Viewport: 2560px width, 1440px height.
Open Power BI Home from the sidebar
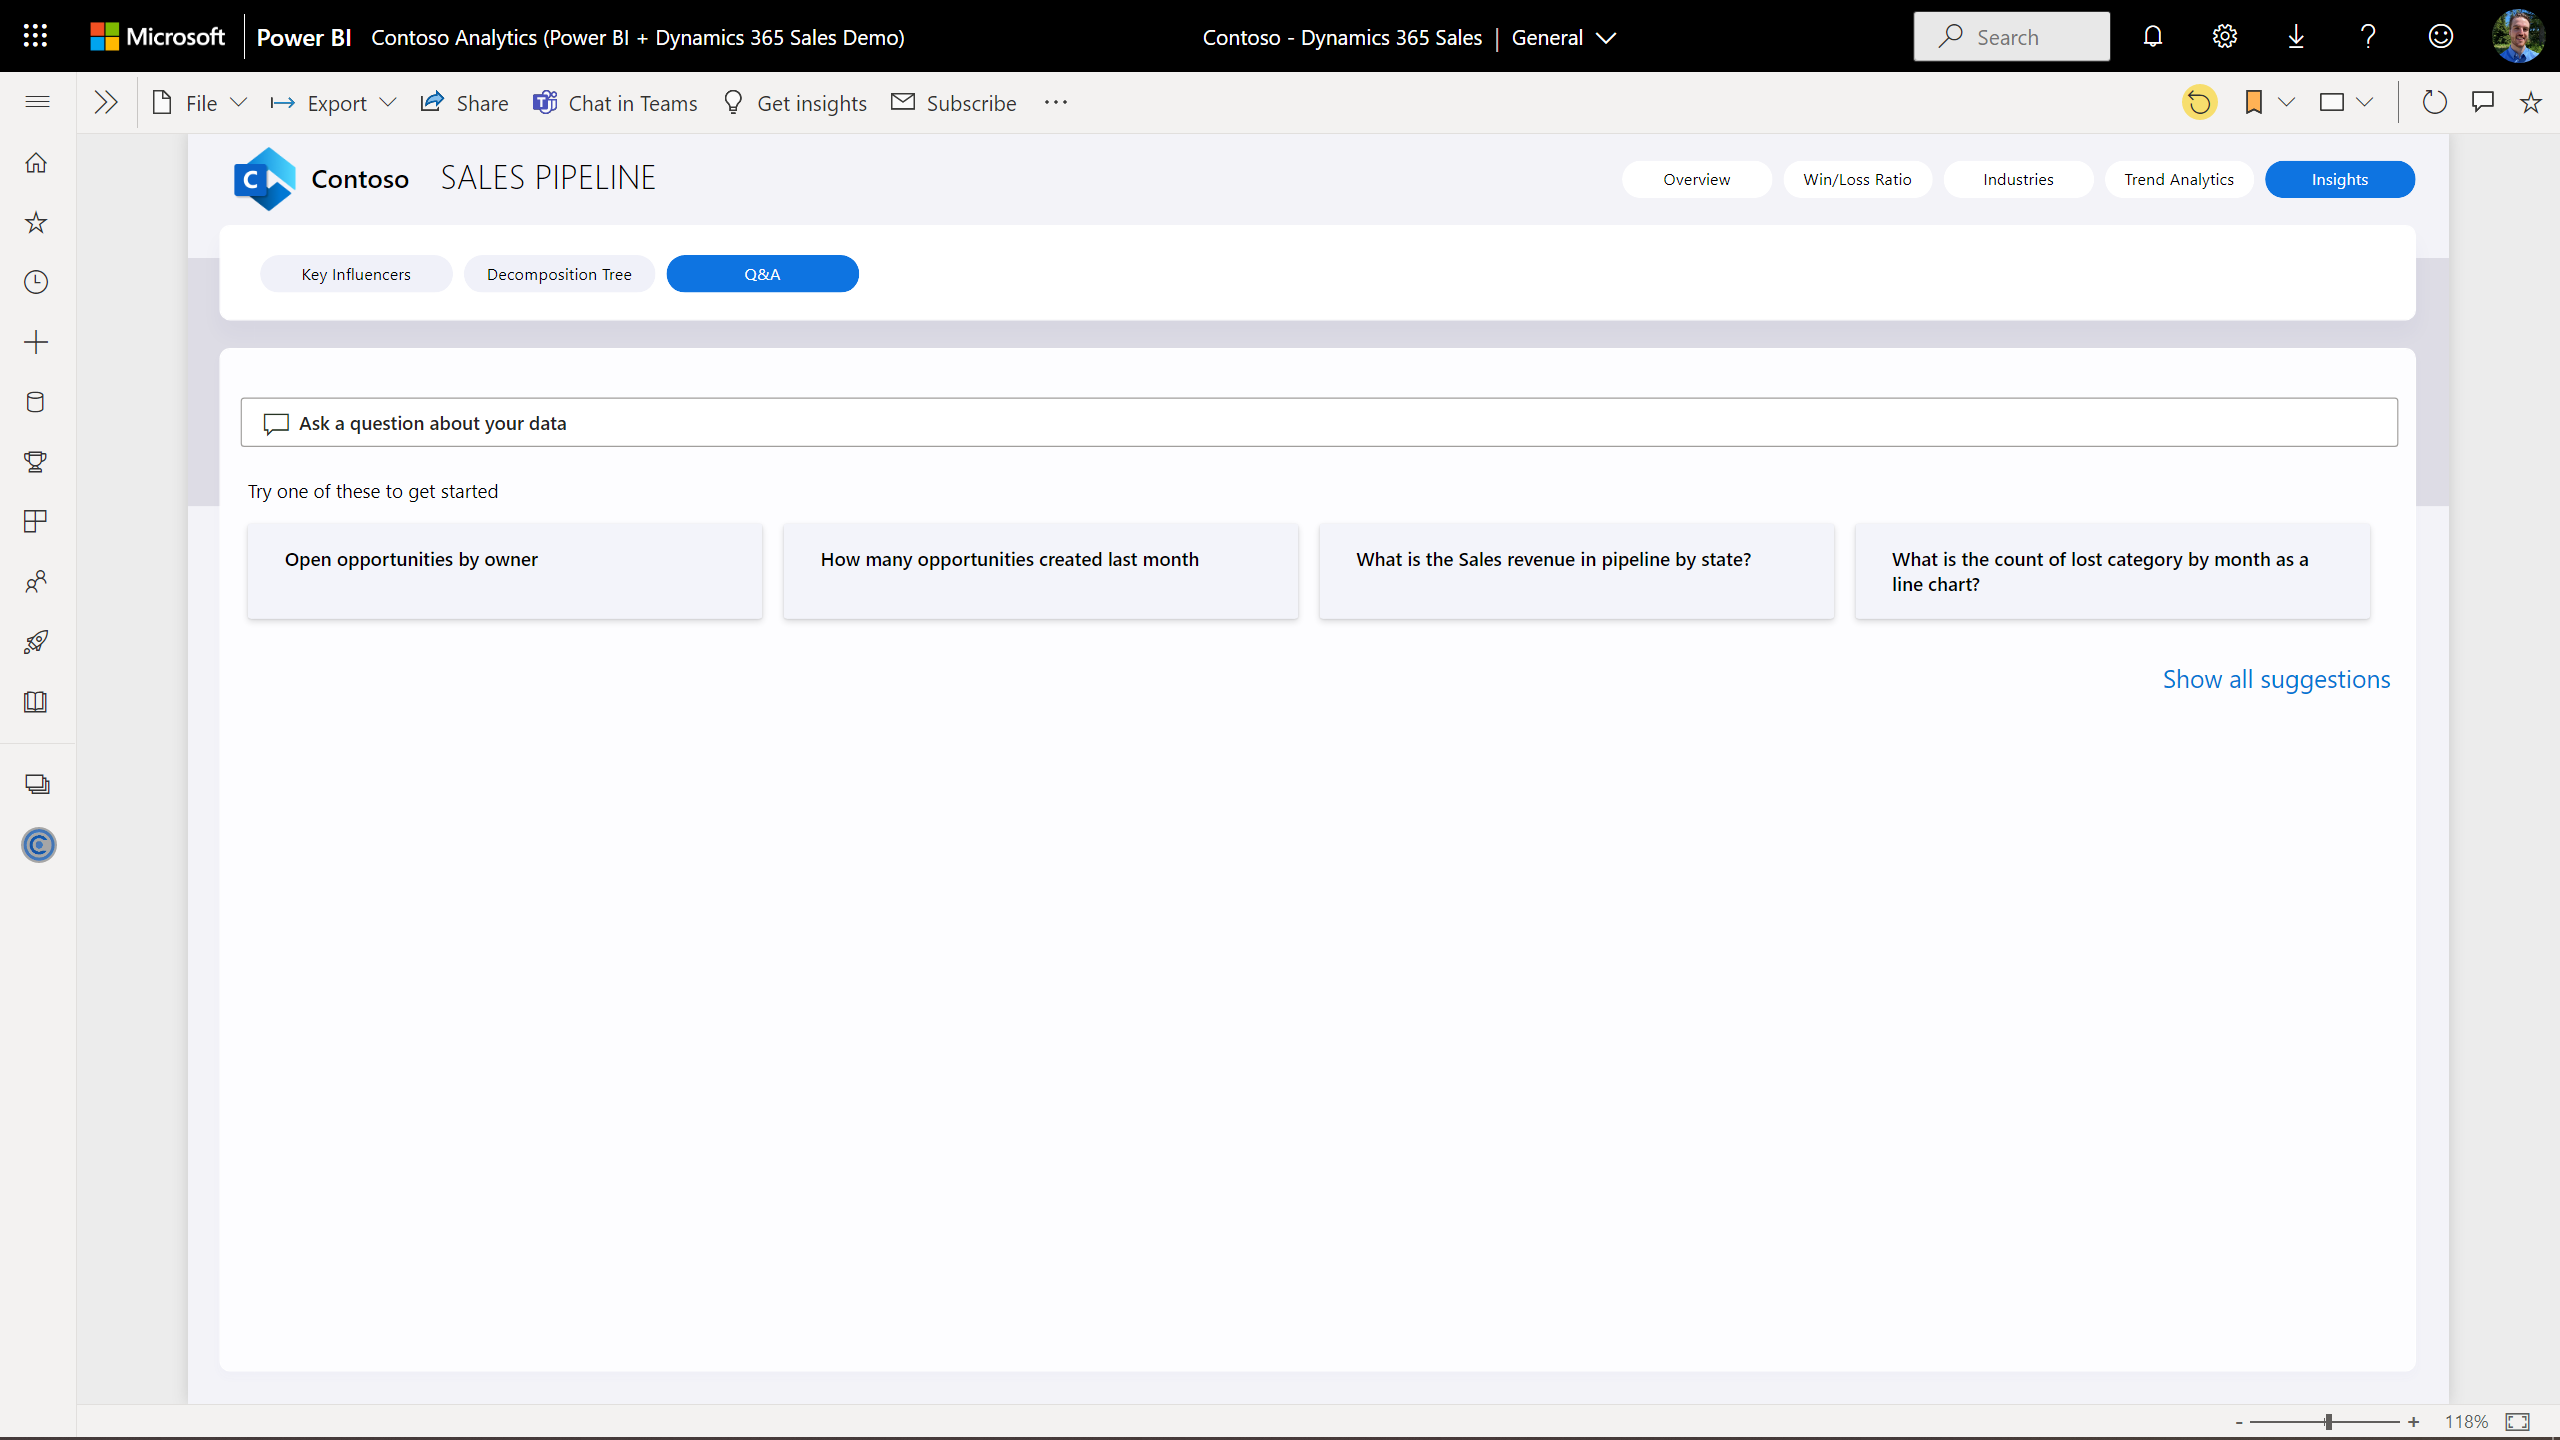pos(36,162)
